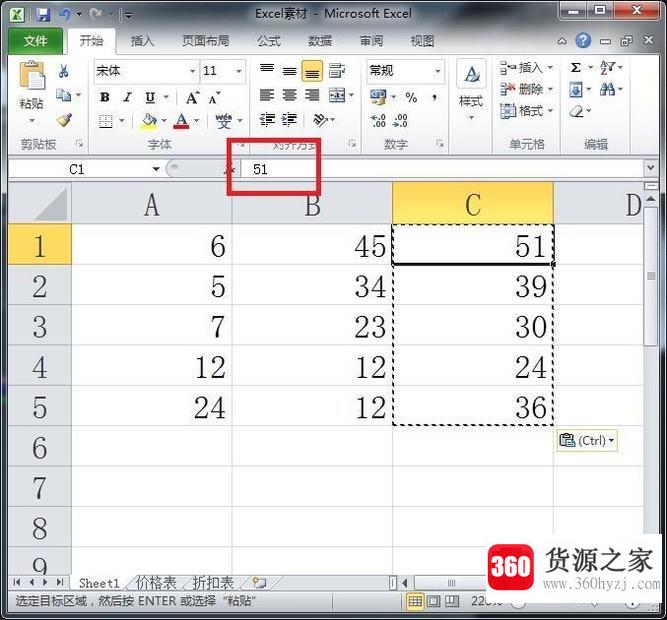Apply percent style format
Image resolution: width=667 pixels, height=620 pixels.
(411, 98)
